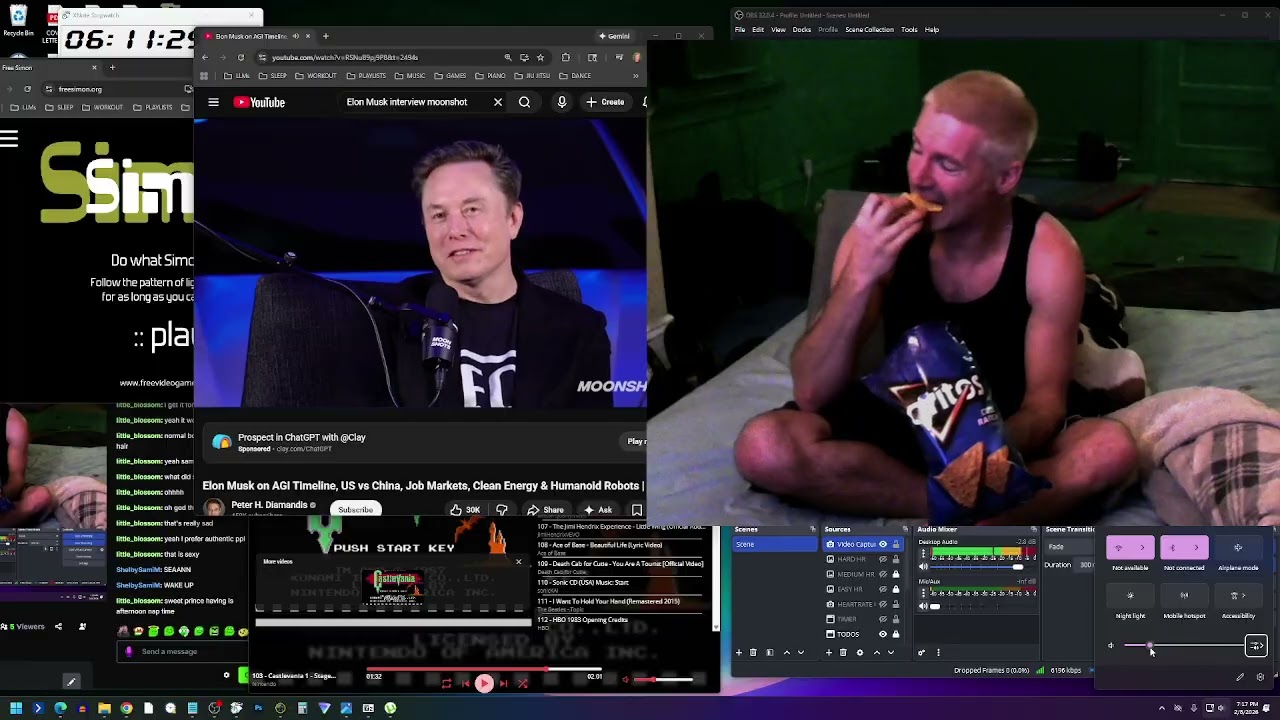The image size is (1280, 720).
Task: Click the YouTube search magnifier button
Action: coord(524,102)
